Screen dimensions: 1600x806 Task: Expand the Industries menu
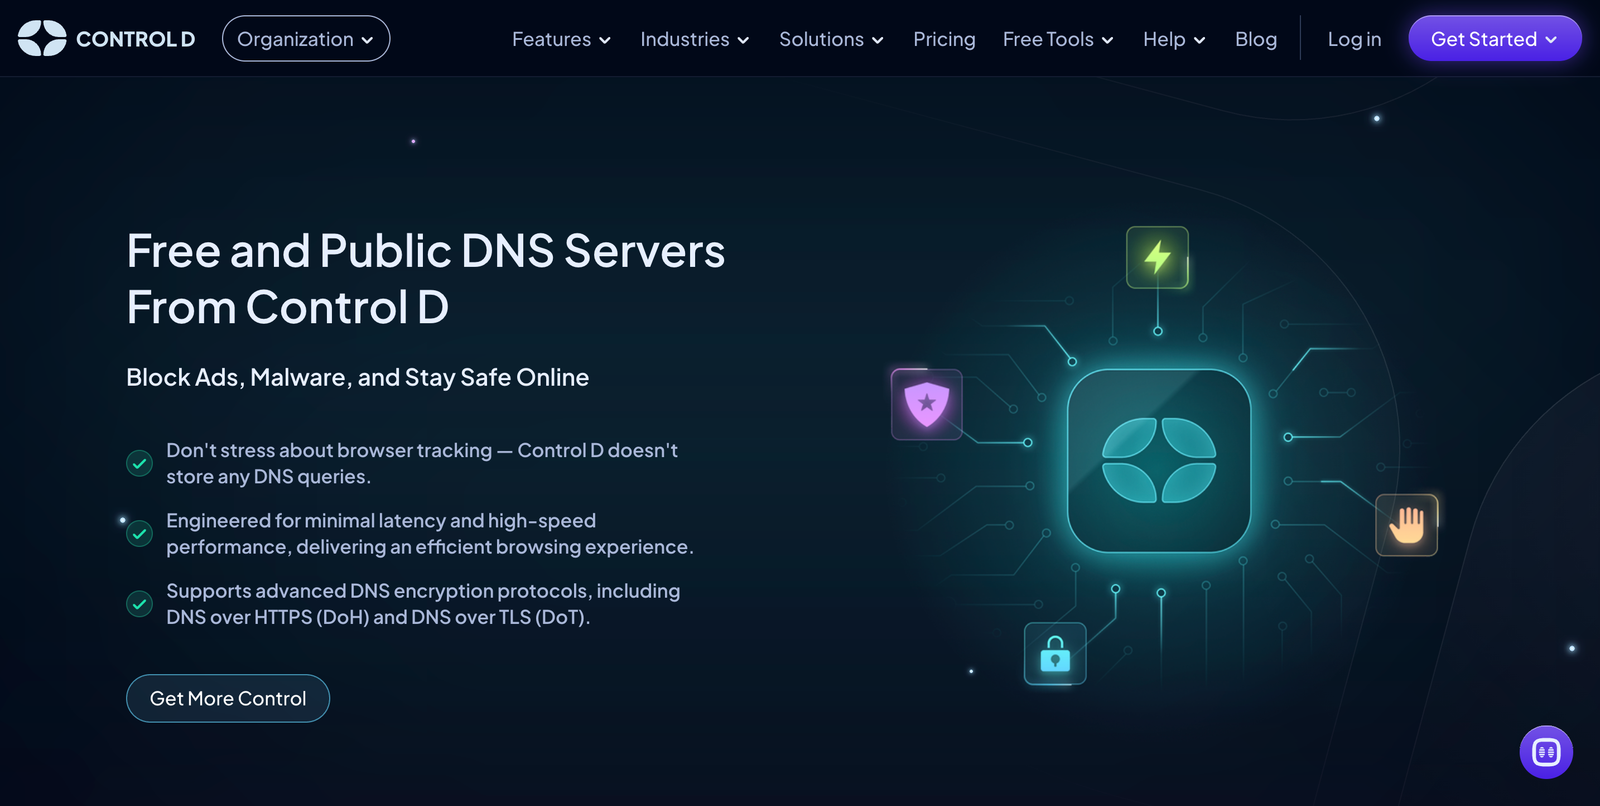click(695, 39)
